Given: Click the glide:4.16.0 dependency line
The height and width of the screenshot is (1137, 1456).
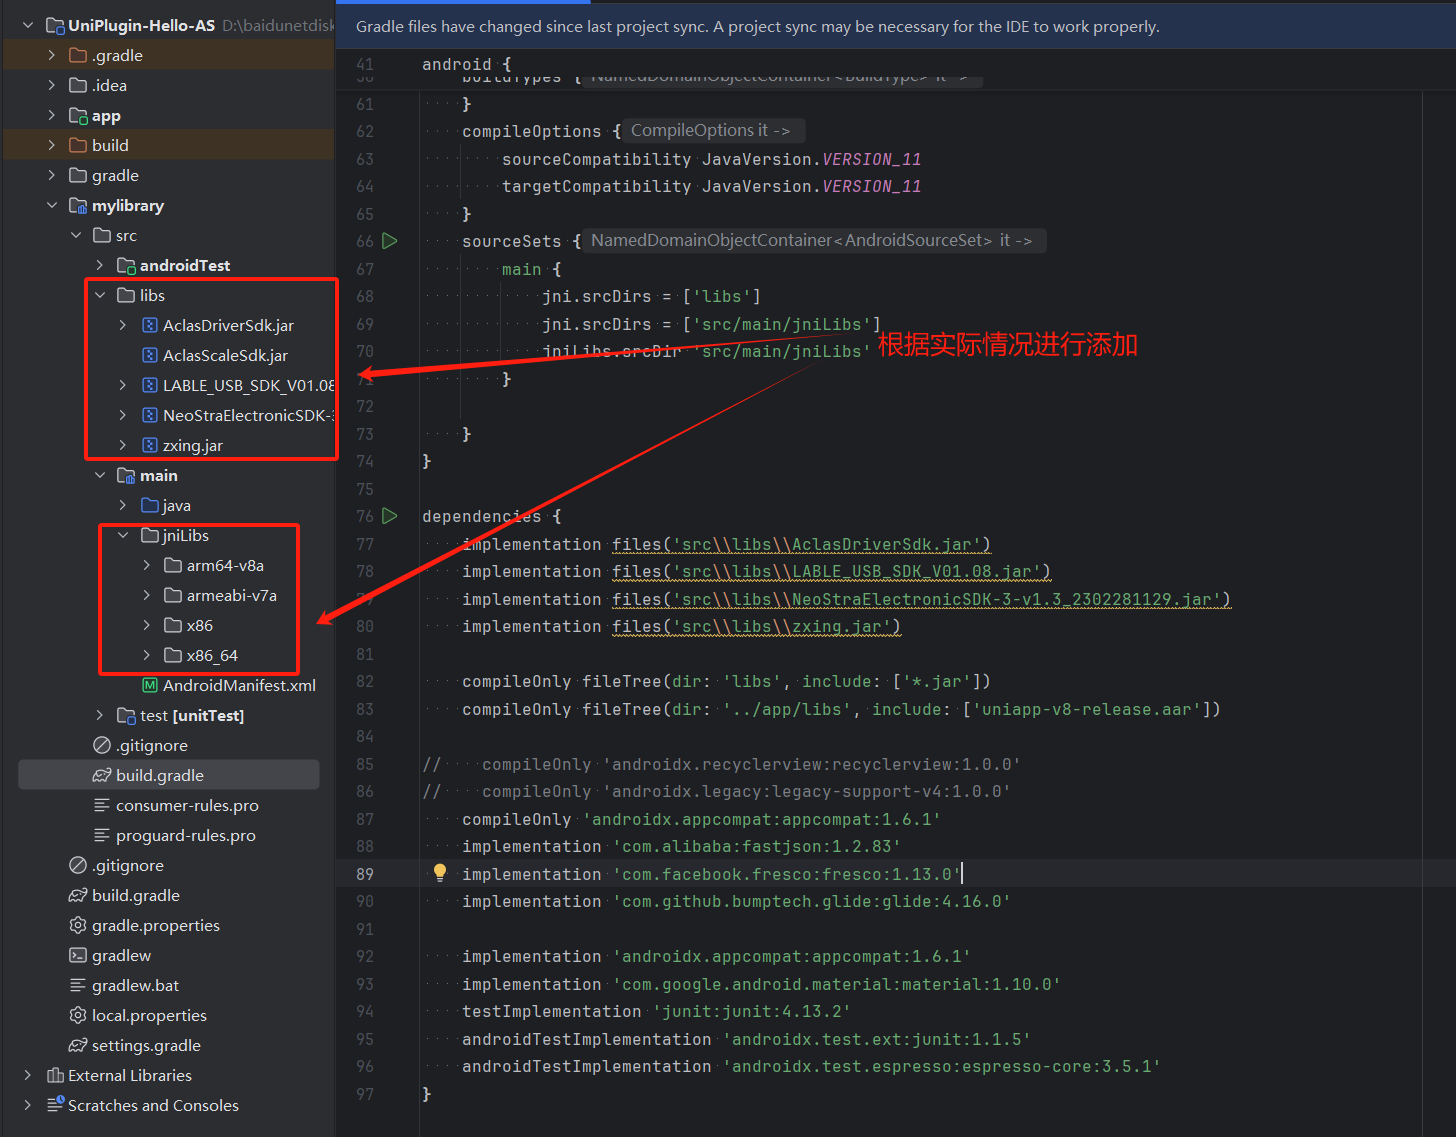Looking at the screenshot, I should pyautogui.click(x=736, y=901).
